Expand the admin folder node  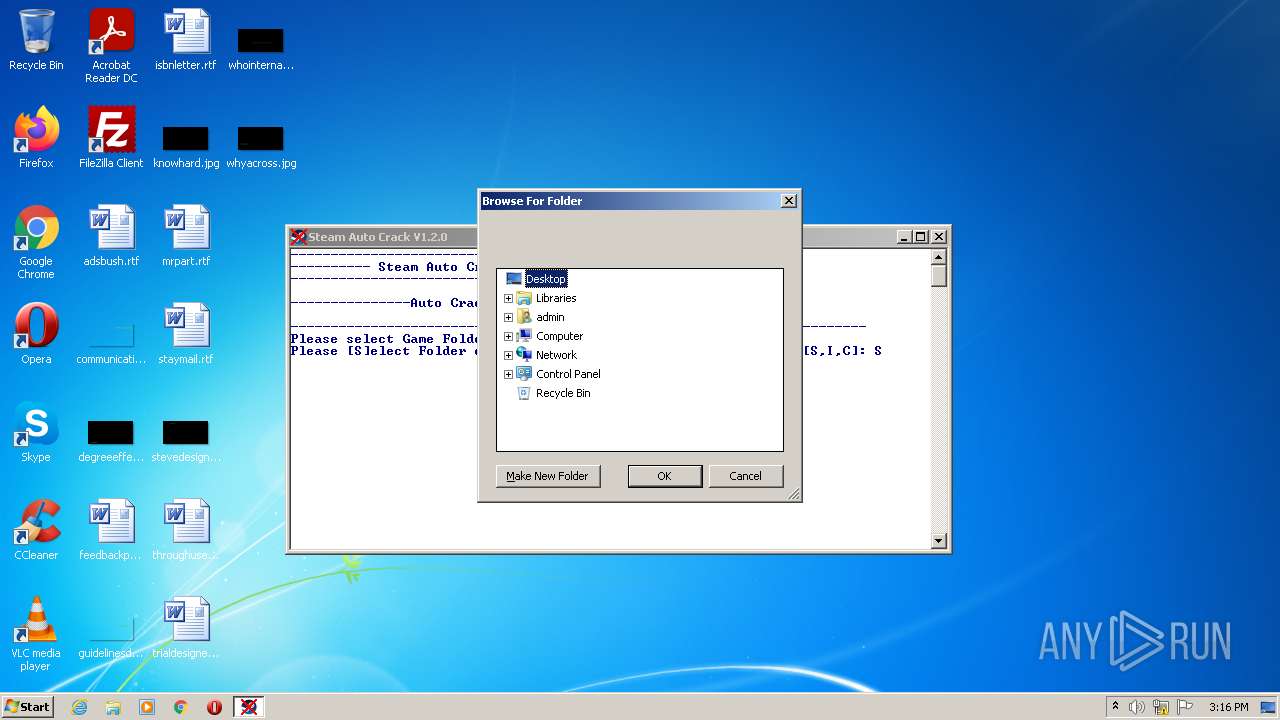pos(508,317)
